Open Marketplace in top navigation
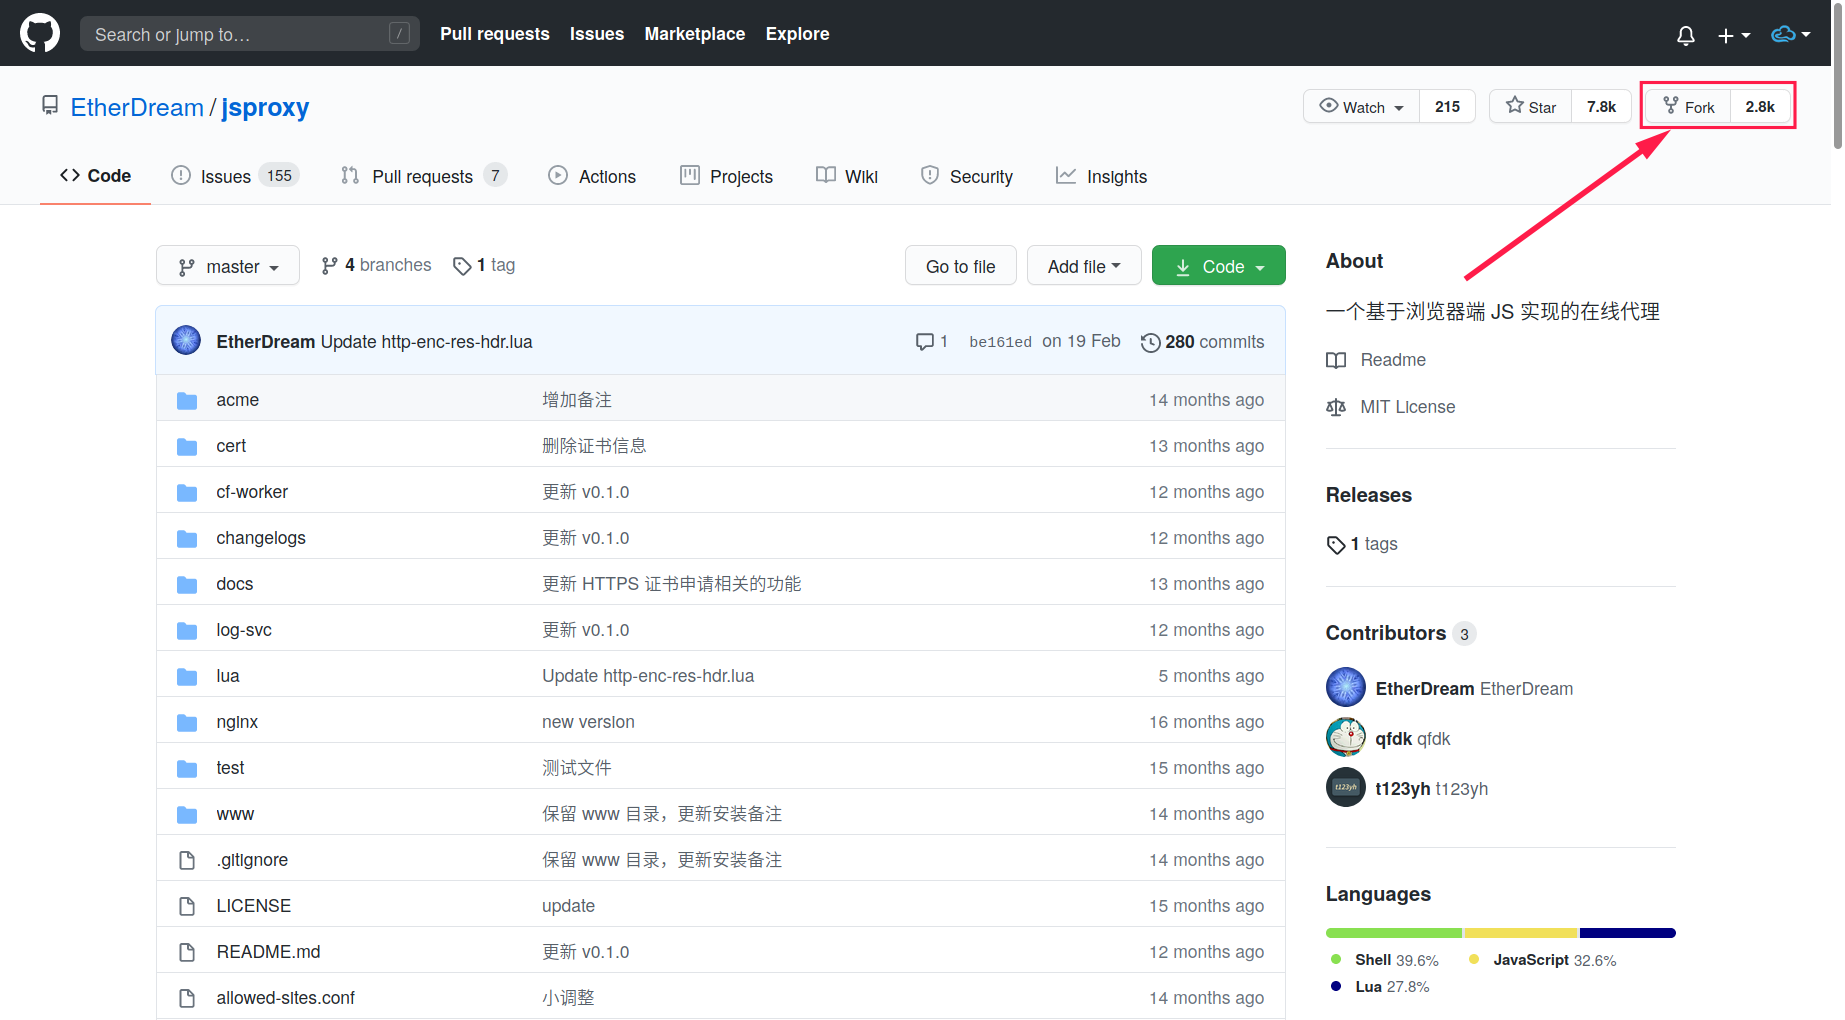This screenshot has height=1020, width=1845. (695, 34)
